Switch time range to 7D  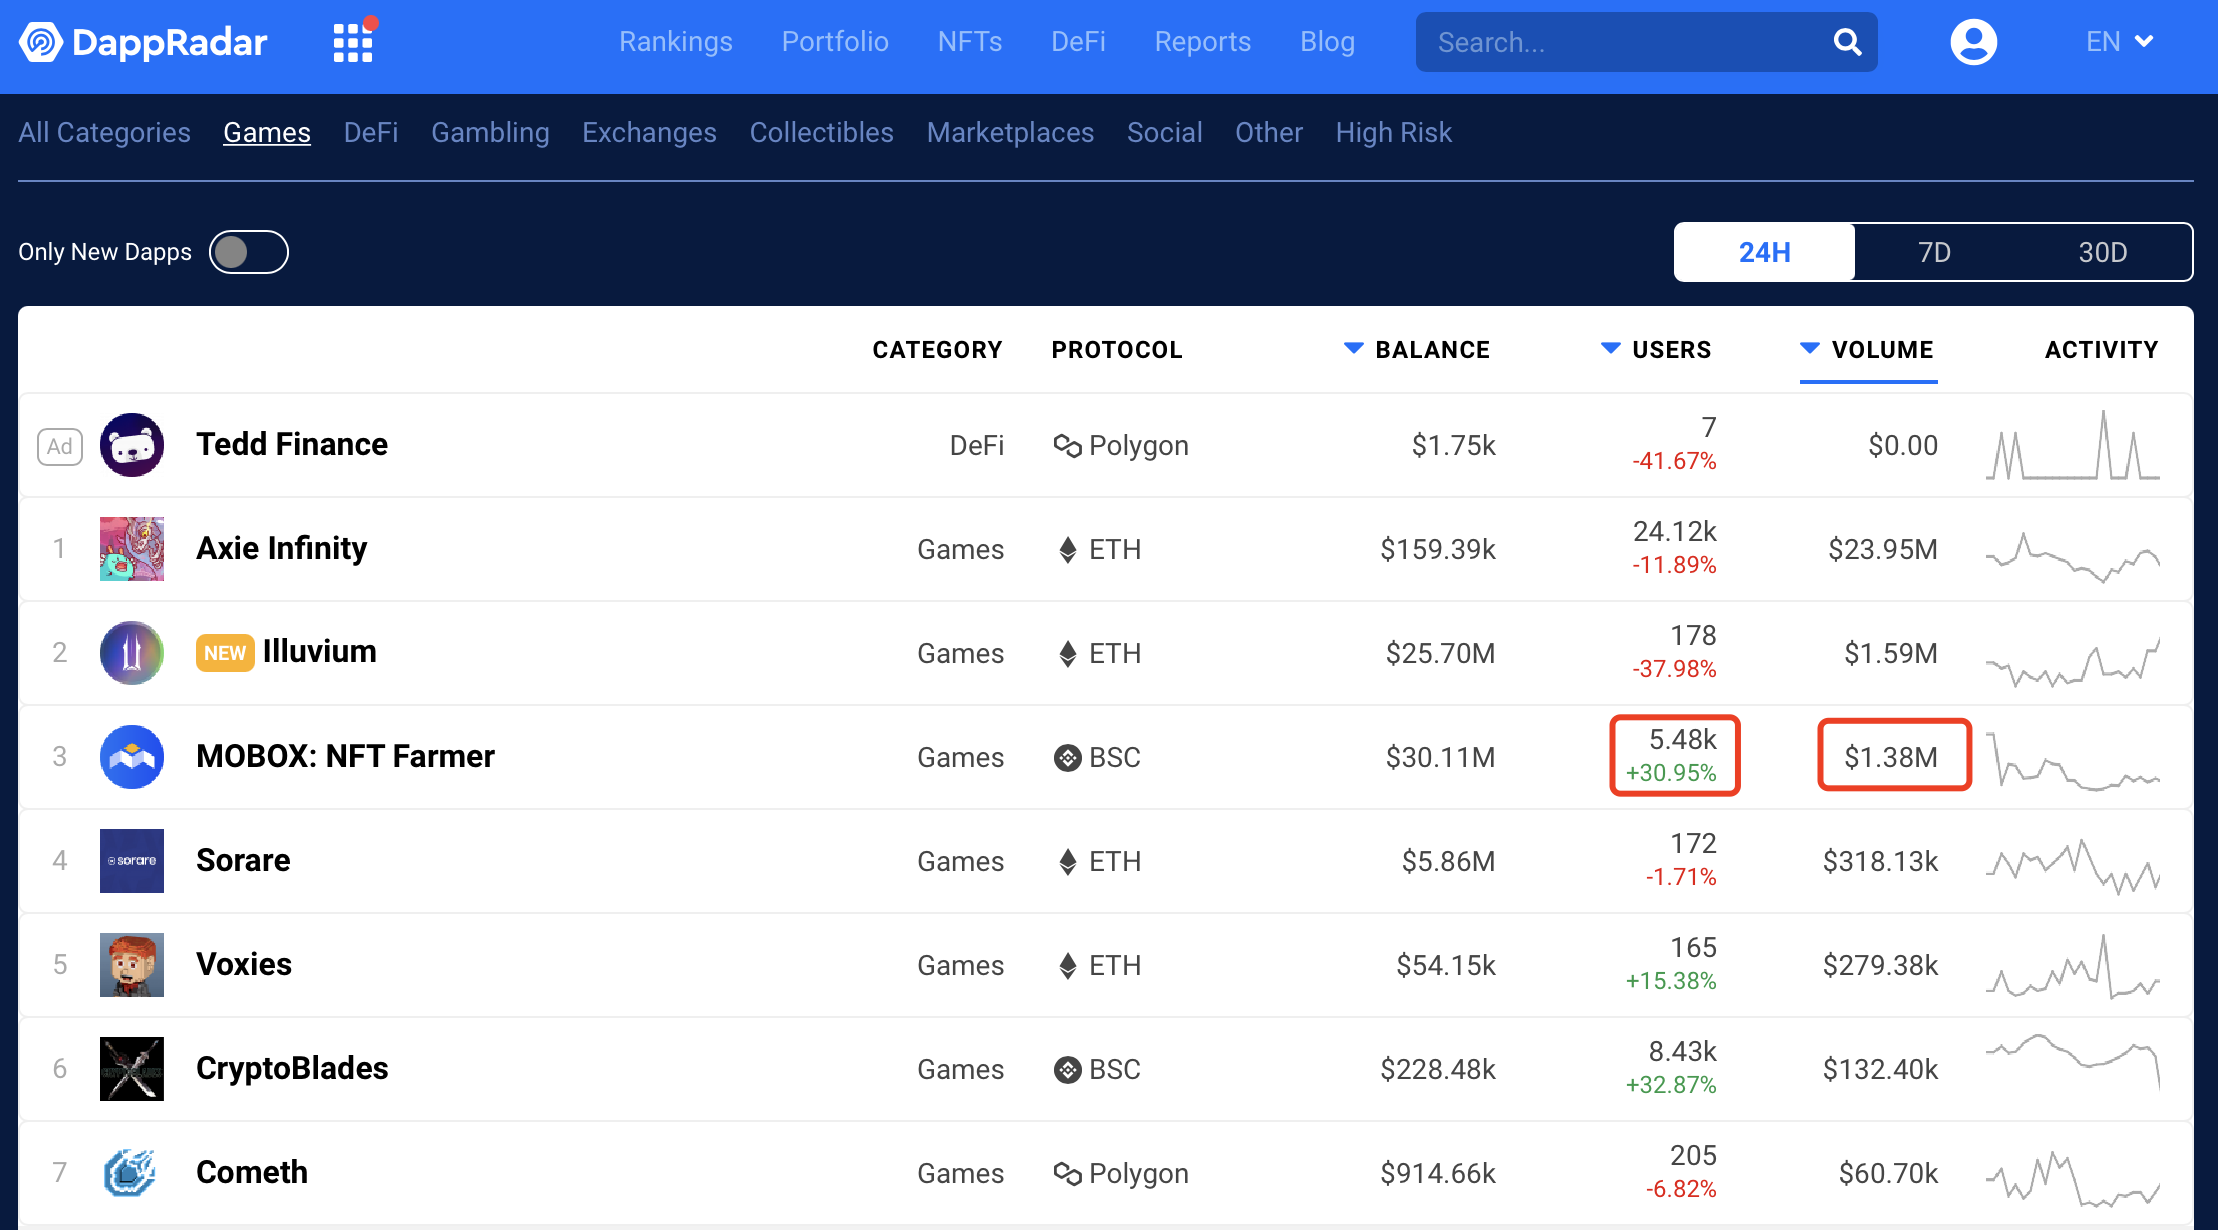(x=1934, y=252)
